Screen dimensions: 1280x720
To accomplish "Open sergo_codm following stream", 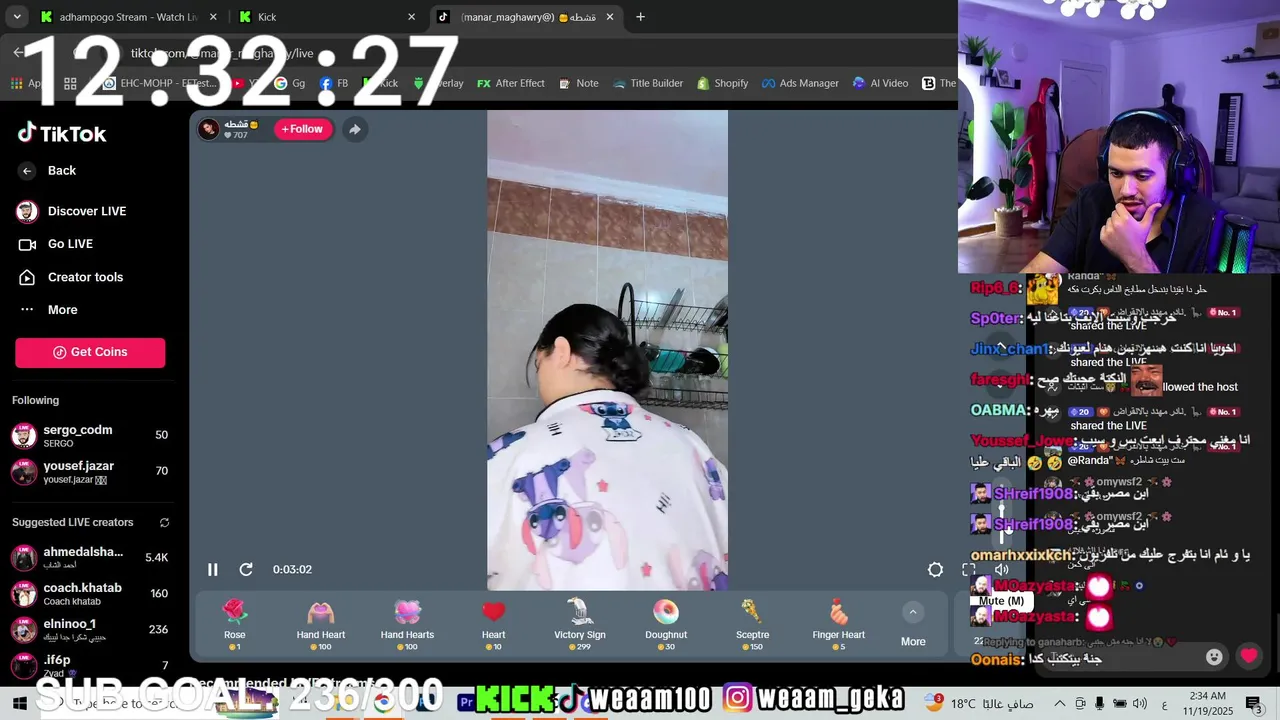I will pos(90,435).
